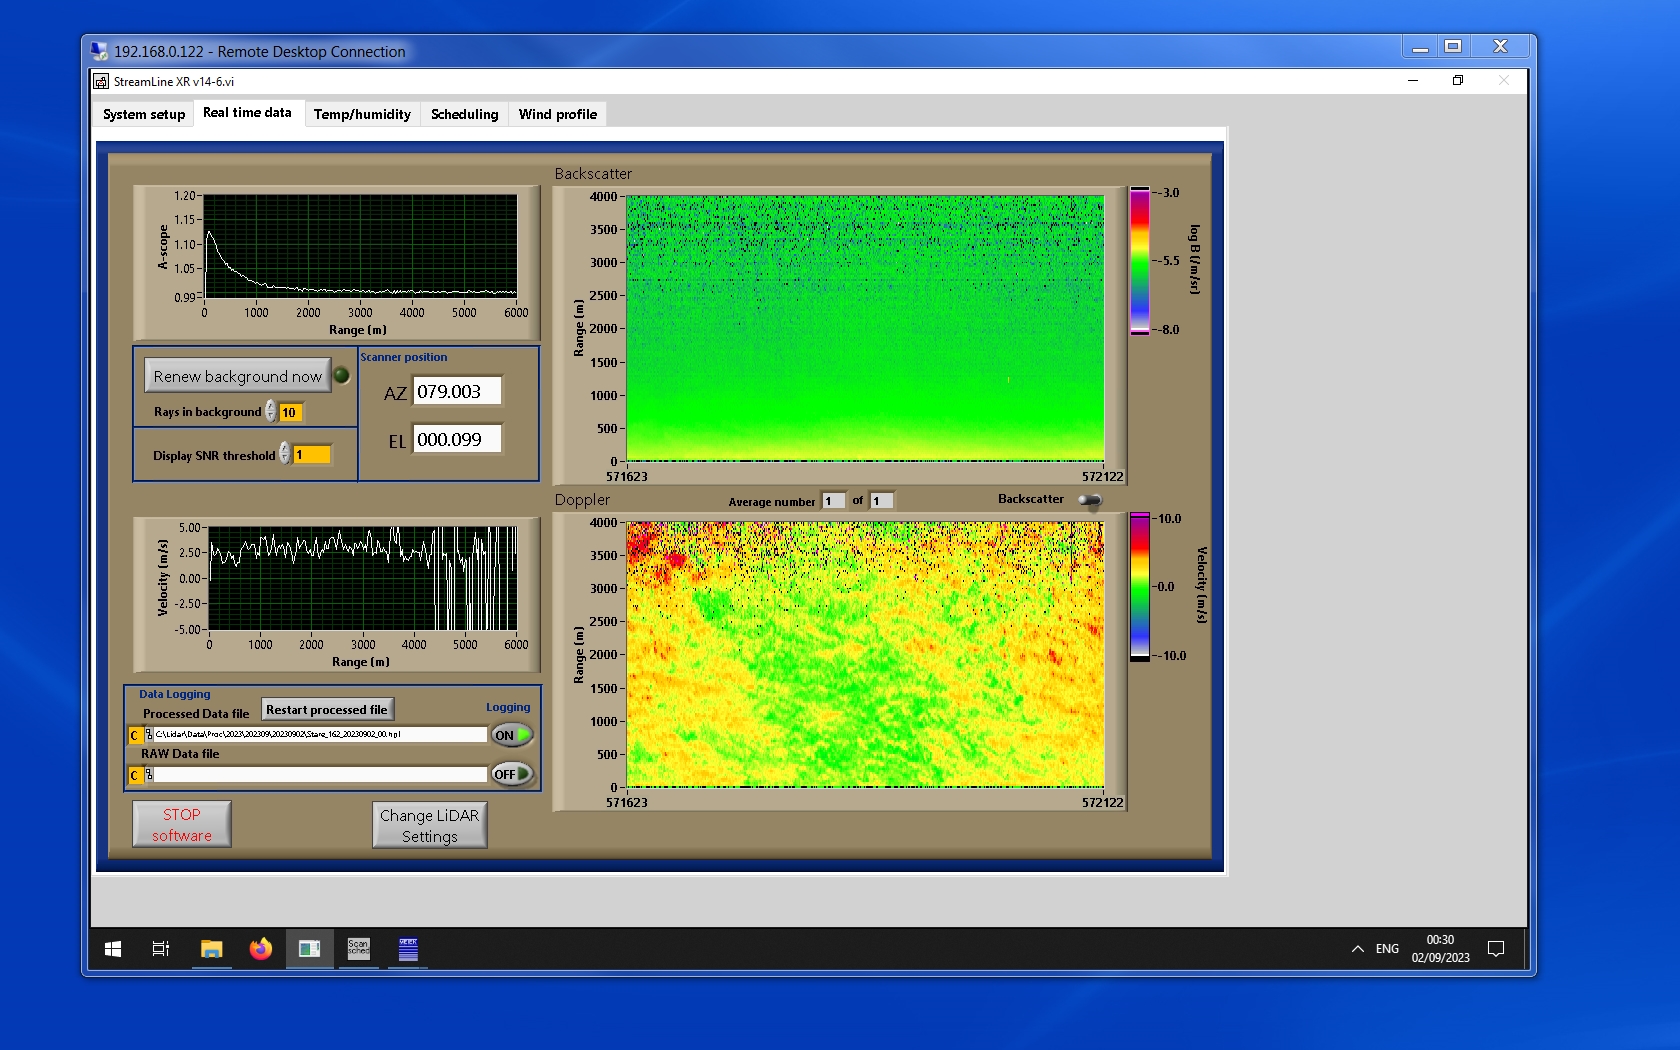Click the Display SNR threshold stepper arrows
The height and width of the screenshot is (1050, 1680).
point(285,454)
